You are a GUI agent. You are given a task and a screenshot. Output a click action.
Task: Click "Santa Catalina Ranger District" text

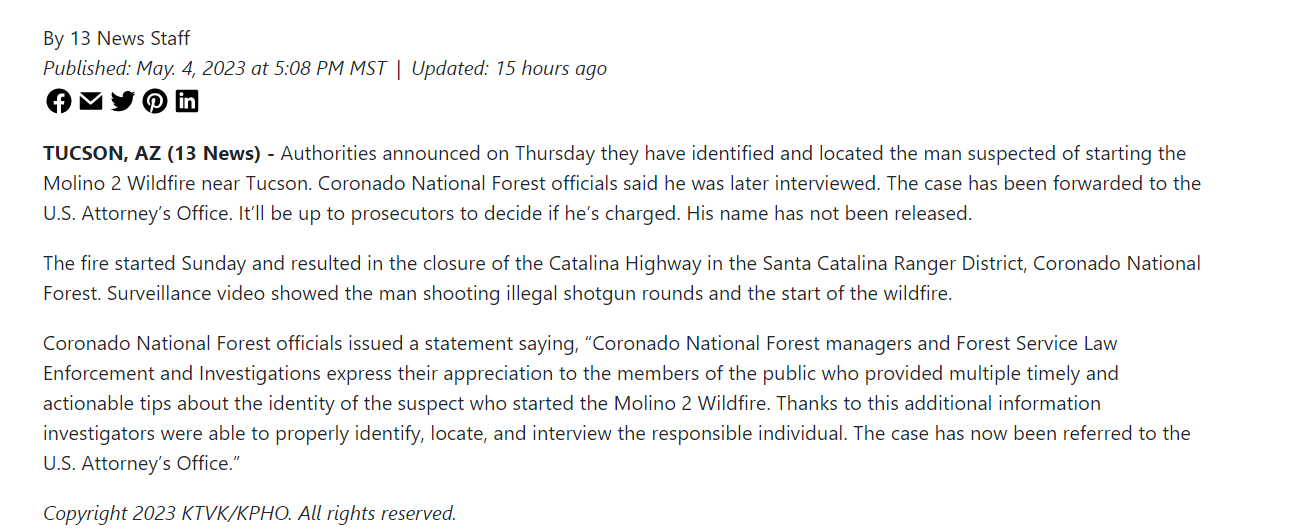coord(894,264)
